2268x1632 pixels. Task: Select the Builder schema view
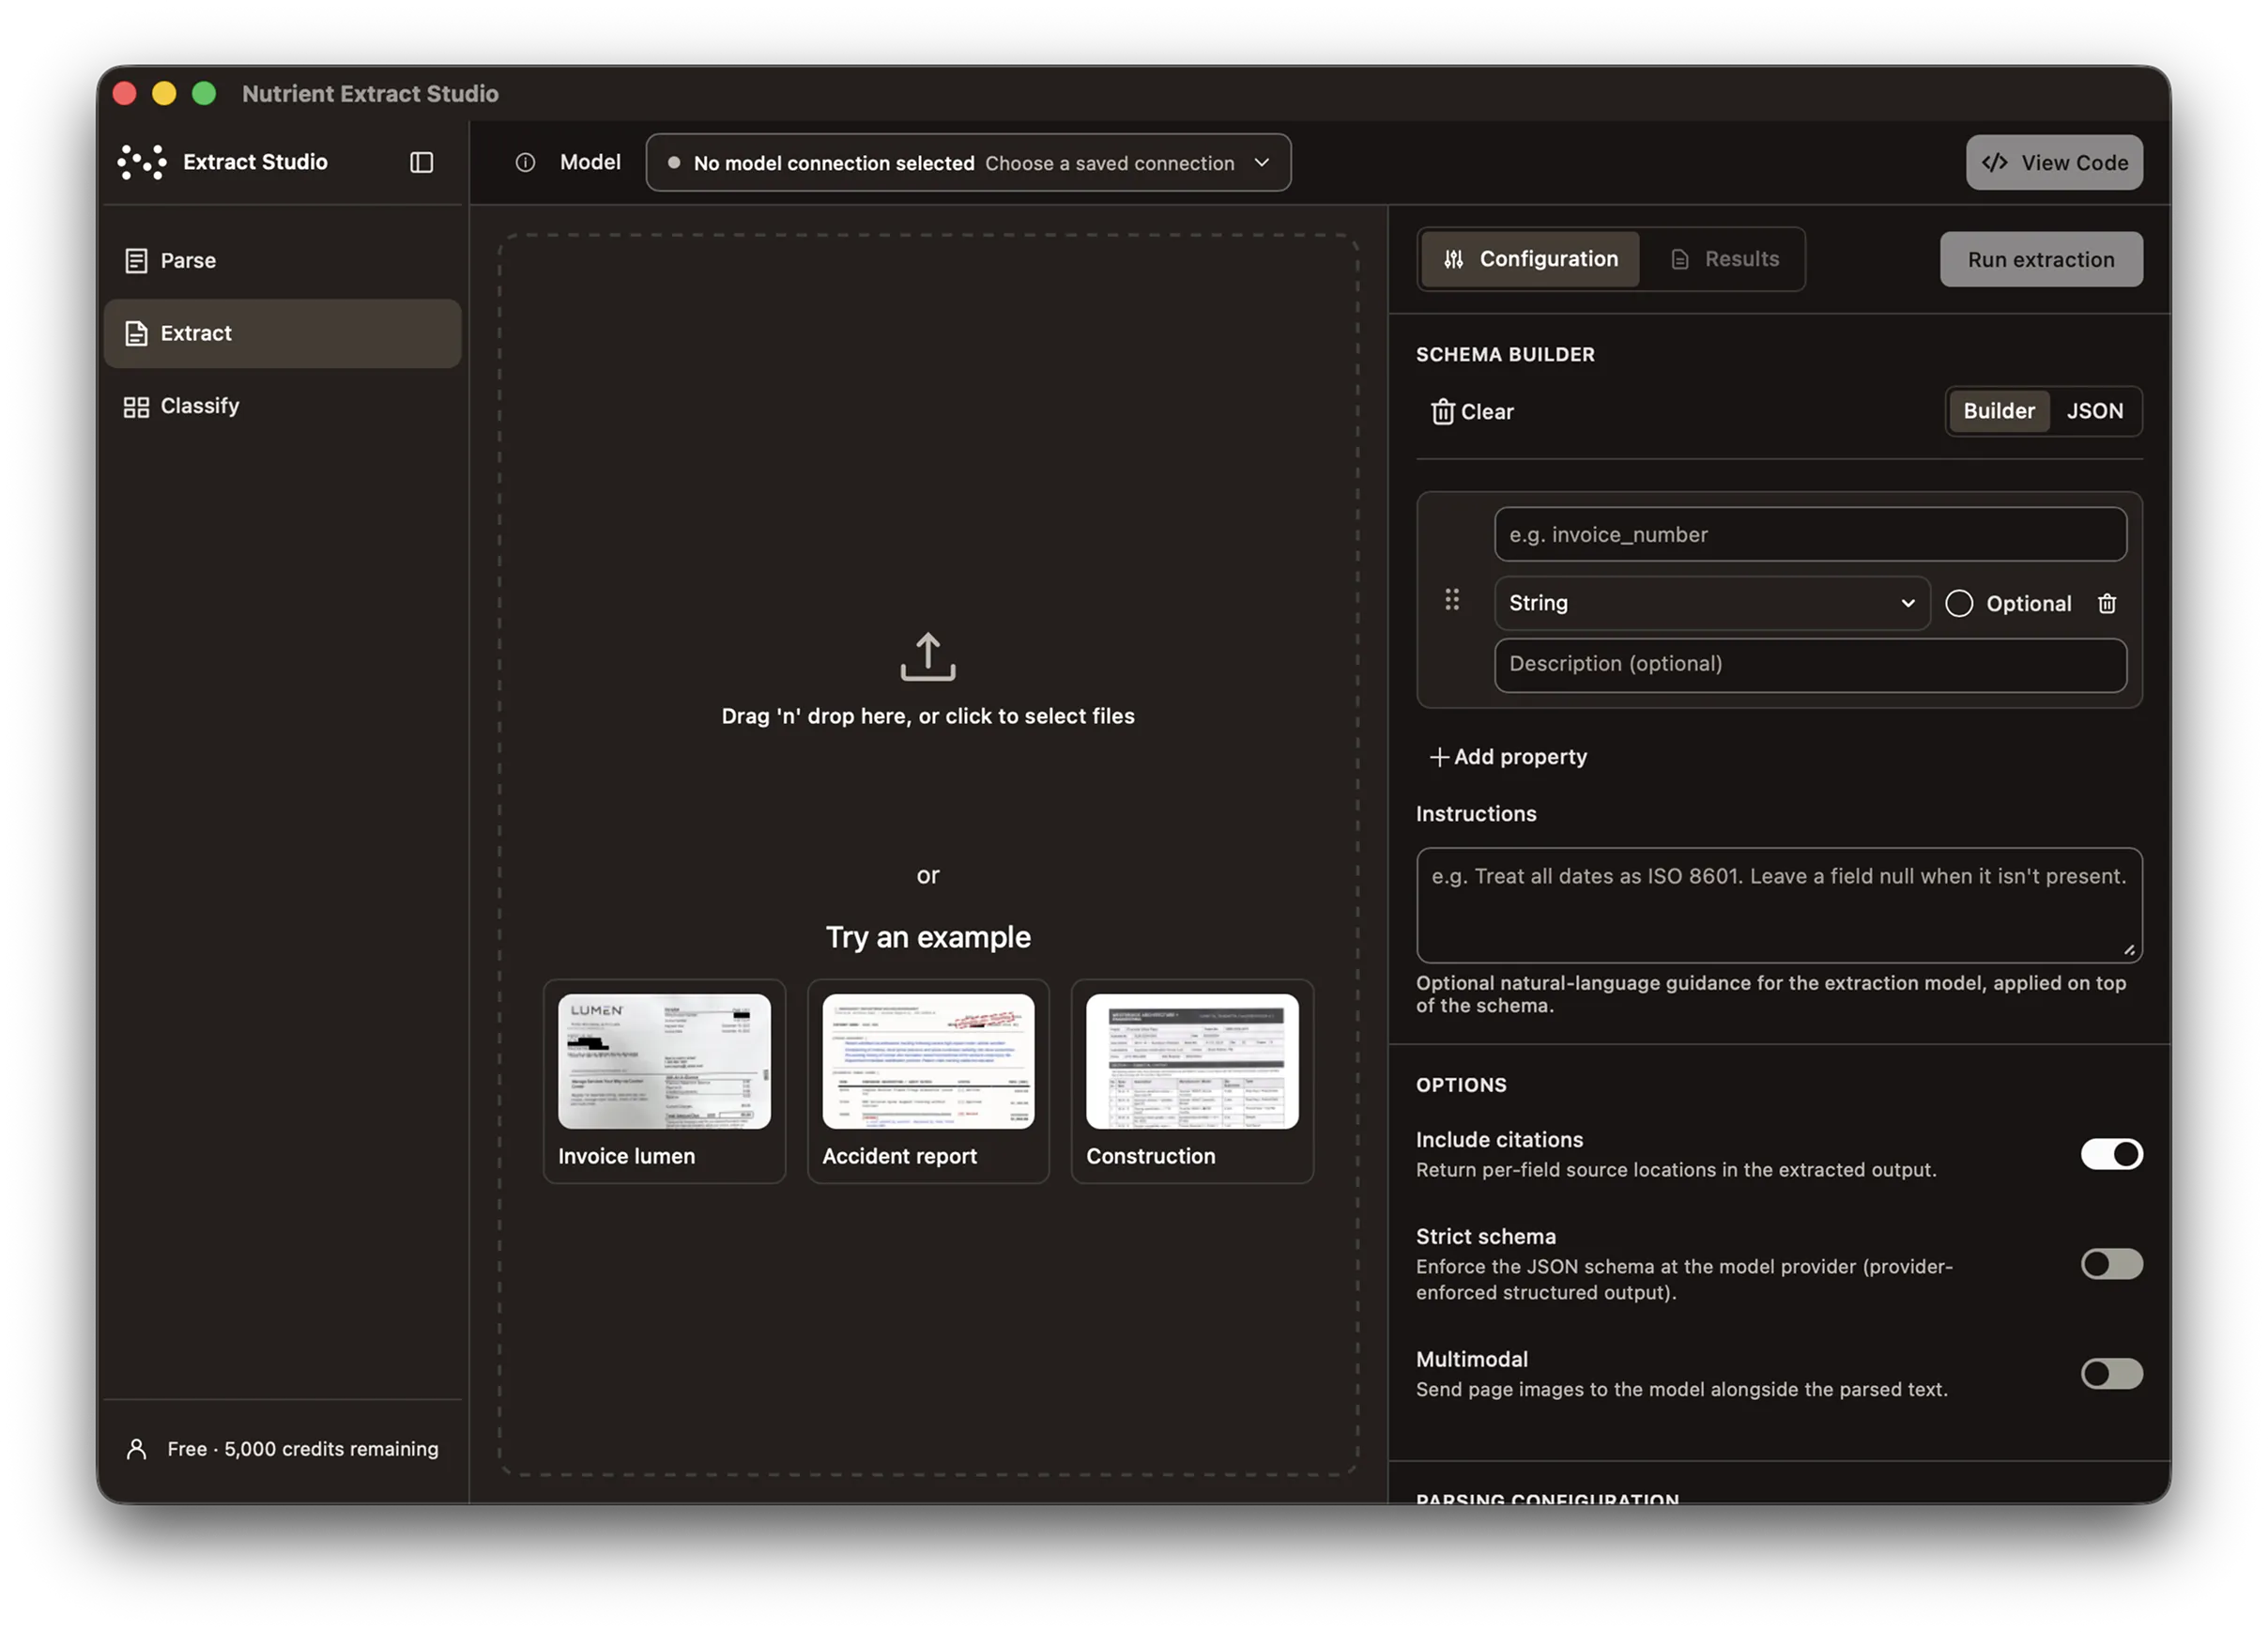[1998, 411]
